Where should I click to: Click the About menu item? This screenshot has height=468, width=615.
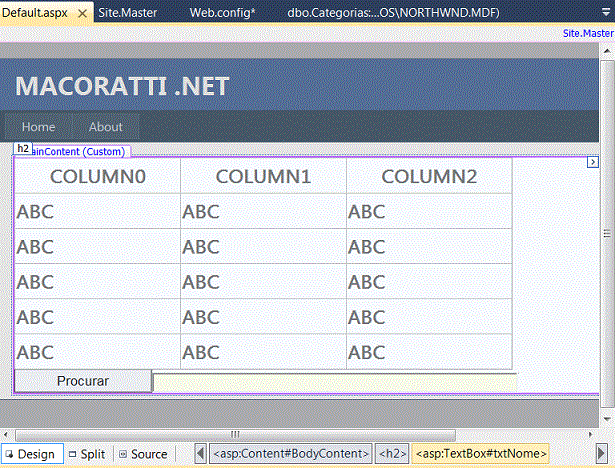(106, 127)
